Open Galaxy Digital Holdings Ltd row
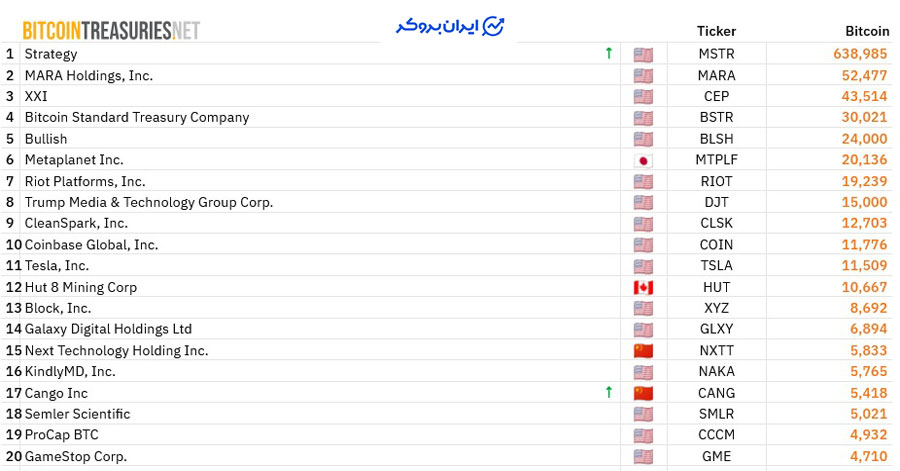This screenshot has width=900, height=471. 108,329
